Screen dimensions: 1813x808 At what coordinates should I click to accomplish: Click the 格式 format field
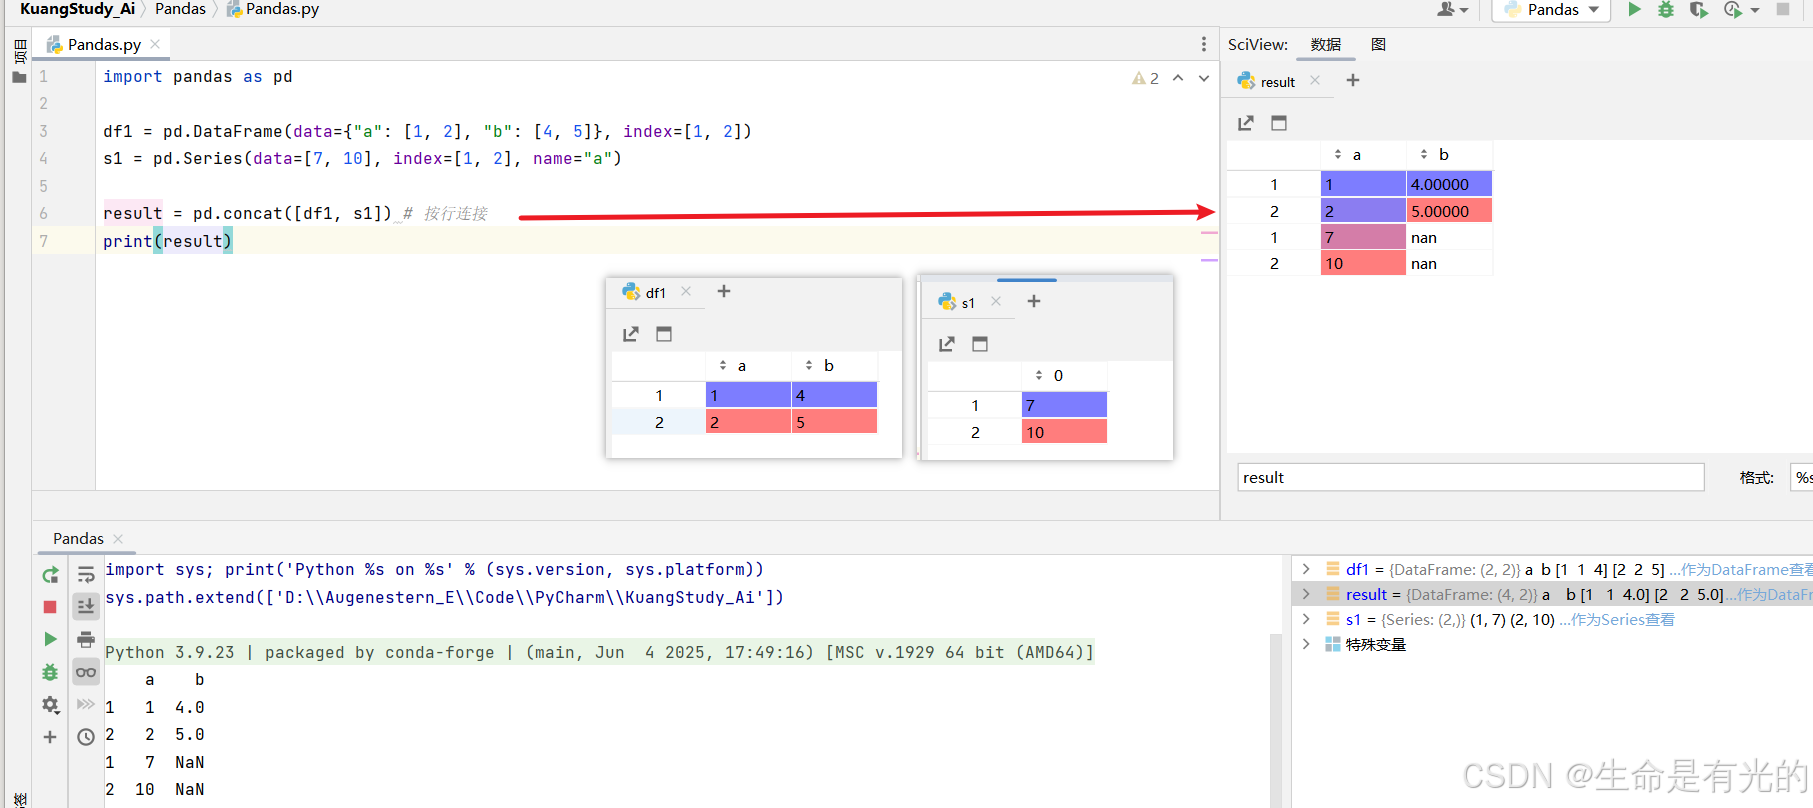(x=1801, y=477)
